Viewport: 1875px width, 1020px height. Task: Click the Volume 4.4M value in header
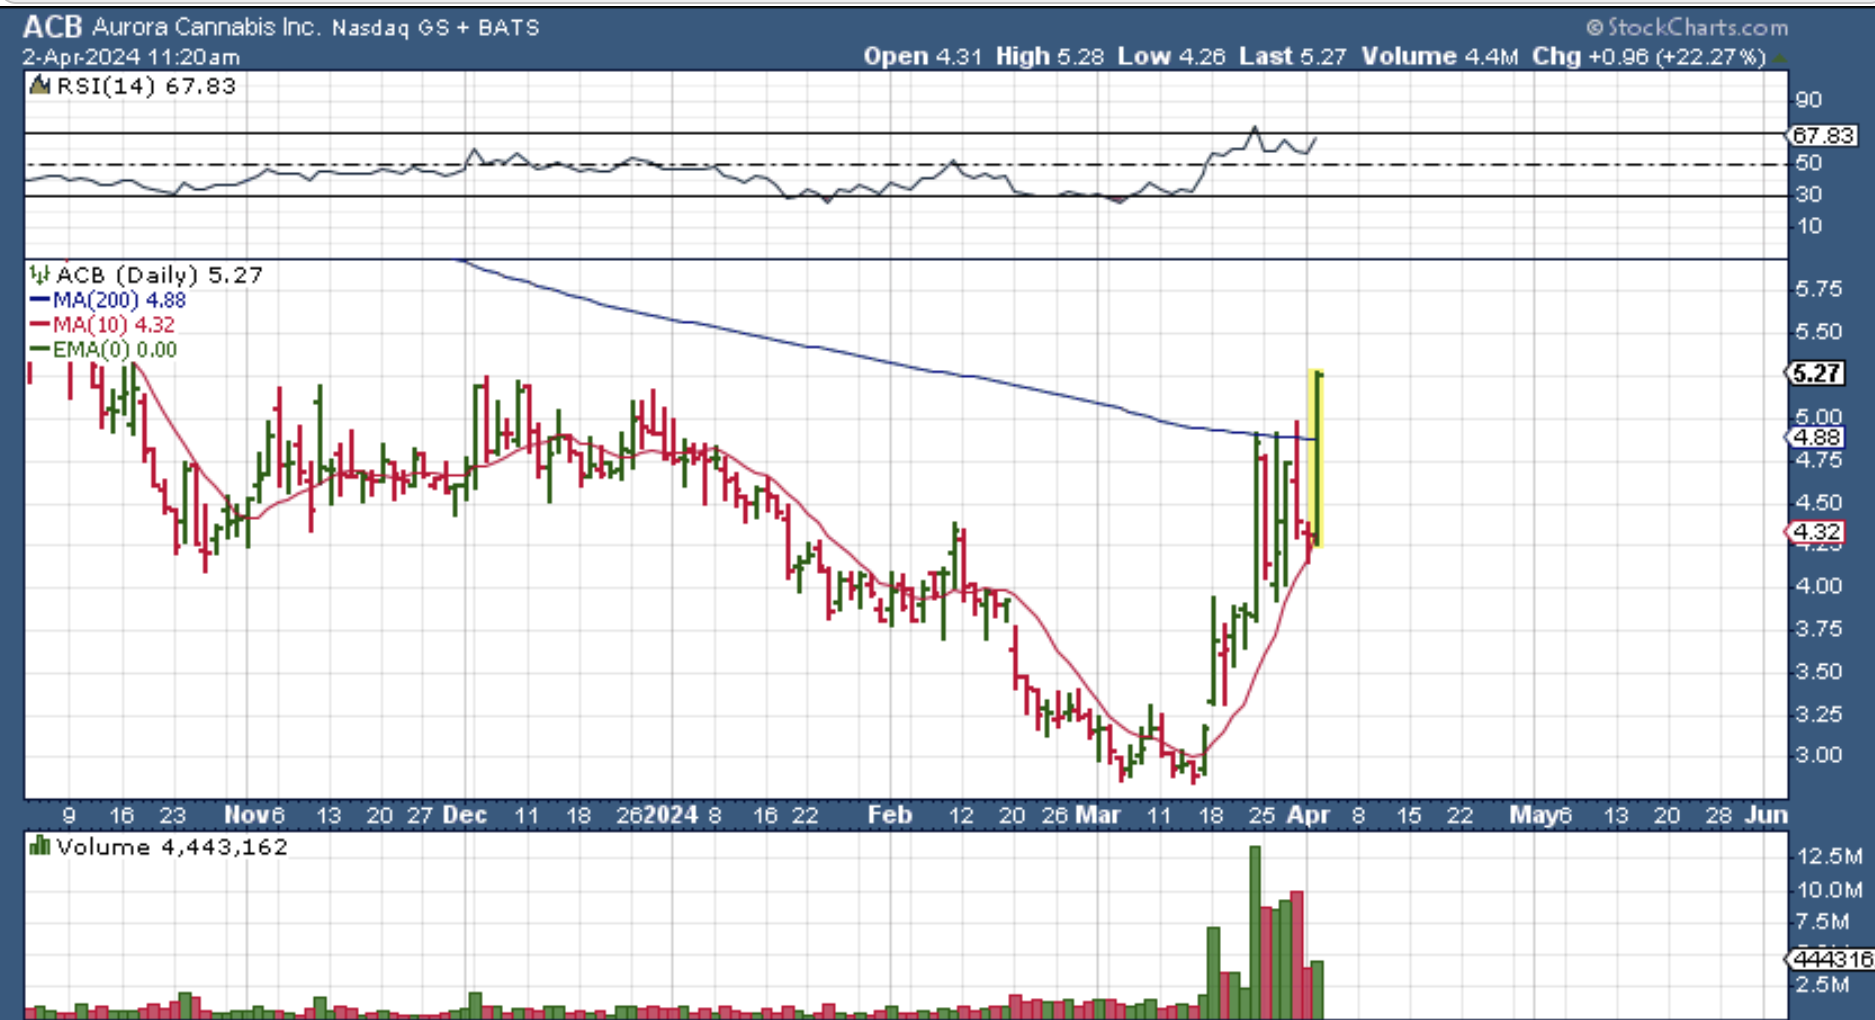tap(1440, 57)
